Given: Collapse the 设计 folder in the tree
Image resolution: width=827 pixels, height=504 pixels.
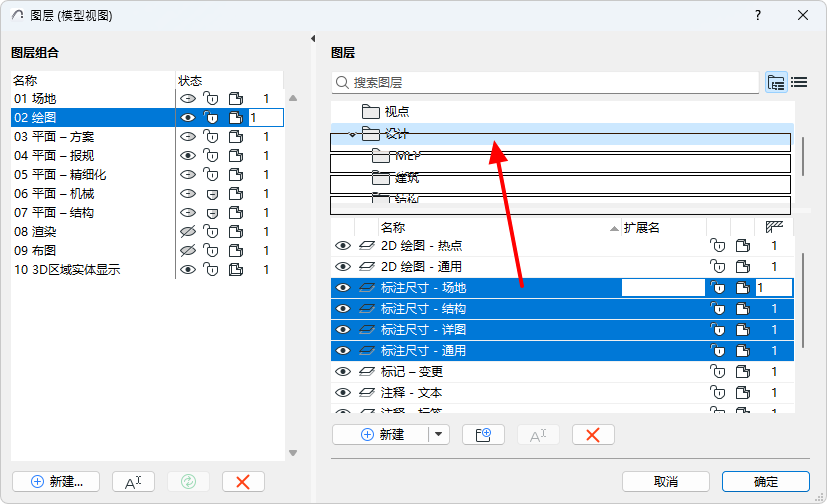Looking at the screenshot, I should pos(352,135).
